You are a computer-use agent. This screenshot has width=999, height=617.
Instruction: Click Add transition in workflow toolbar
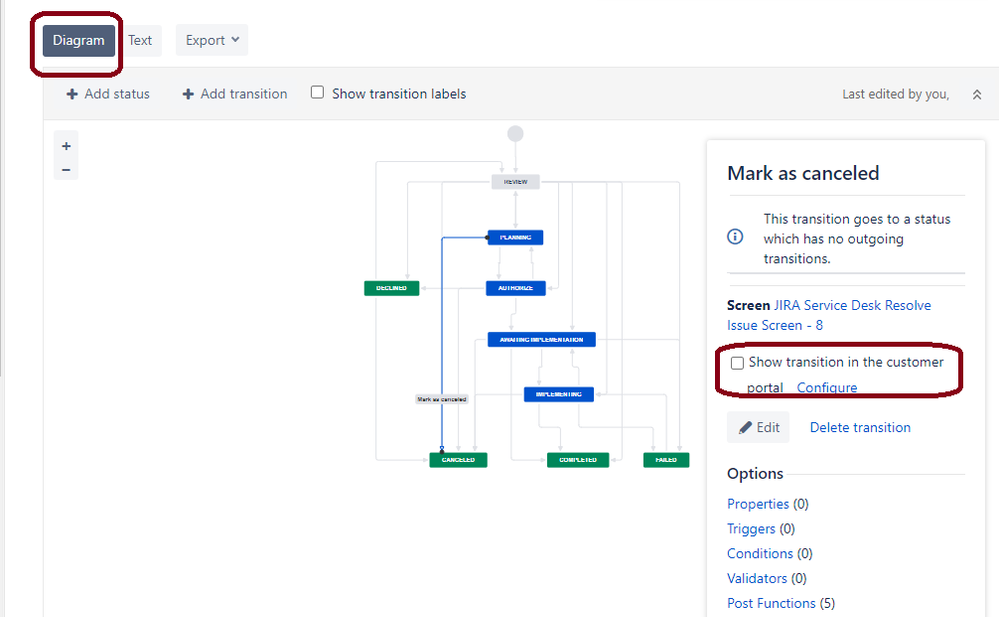234,94
